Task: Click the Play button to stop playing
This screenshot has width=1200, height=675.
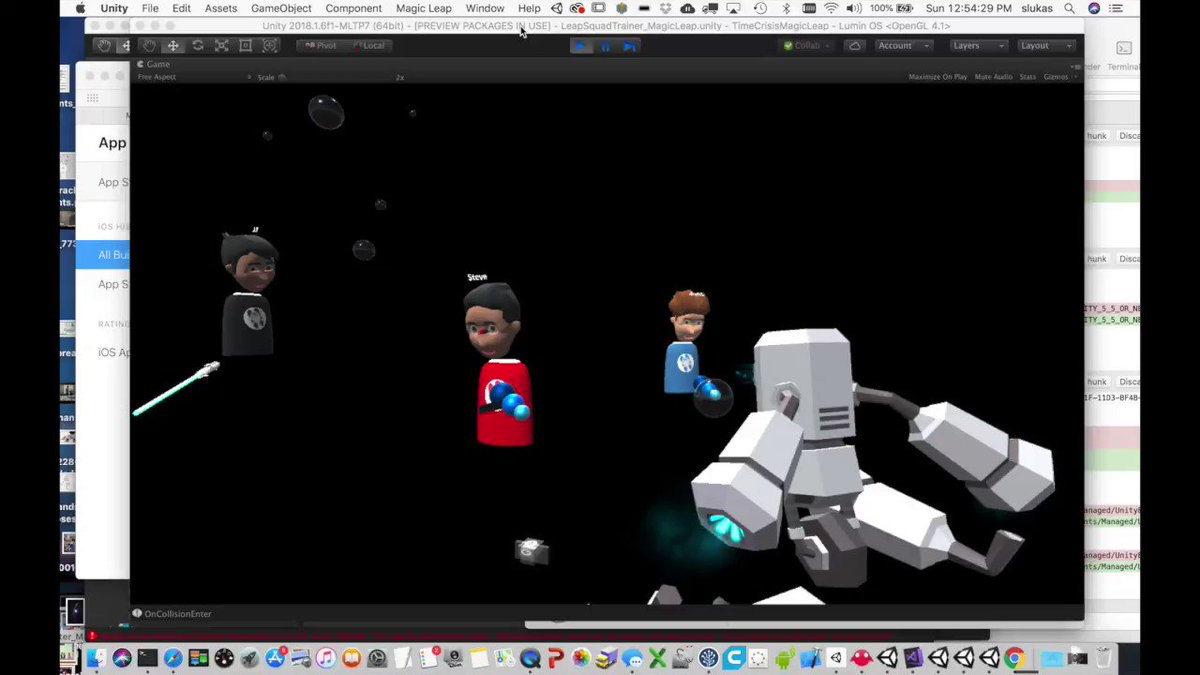Action: (x=581, y=46)
